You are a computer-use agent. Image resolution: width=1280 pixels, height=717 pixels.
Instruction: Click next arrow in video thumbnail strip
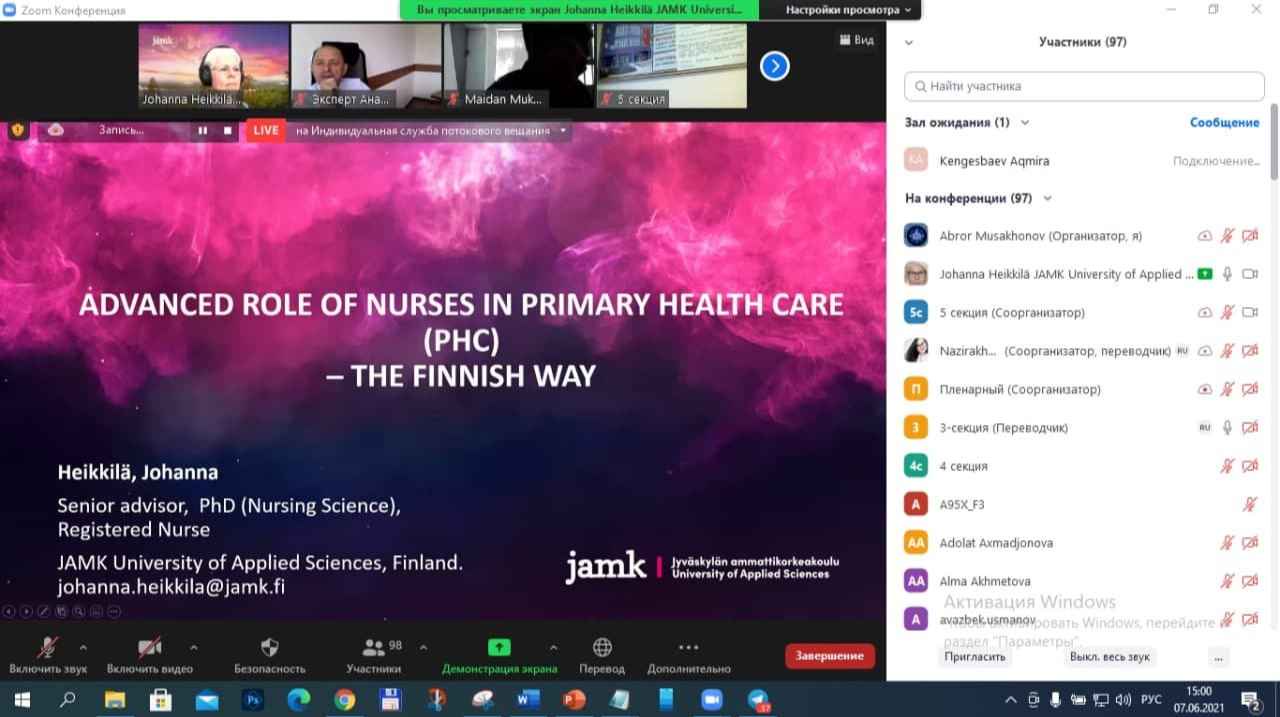tap(774, 66)
